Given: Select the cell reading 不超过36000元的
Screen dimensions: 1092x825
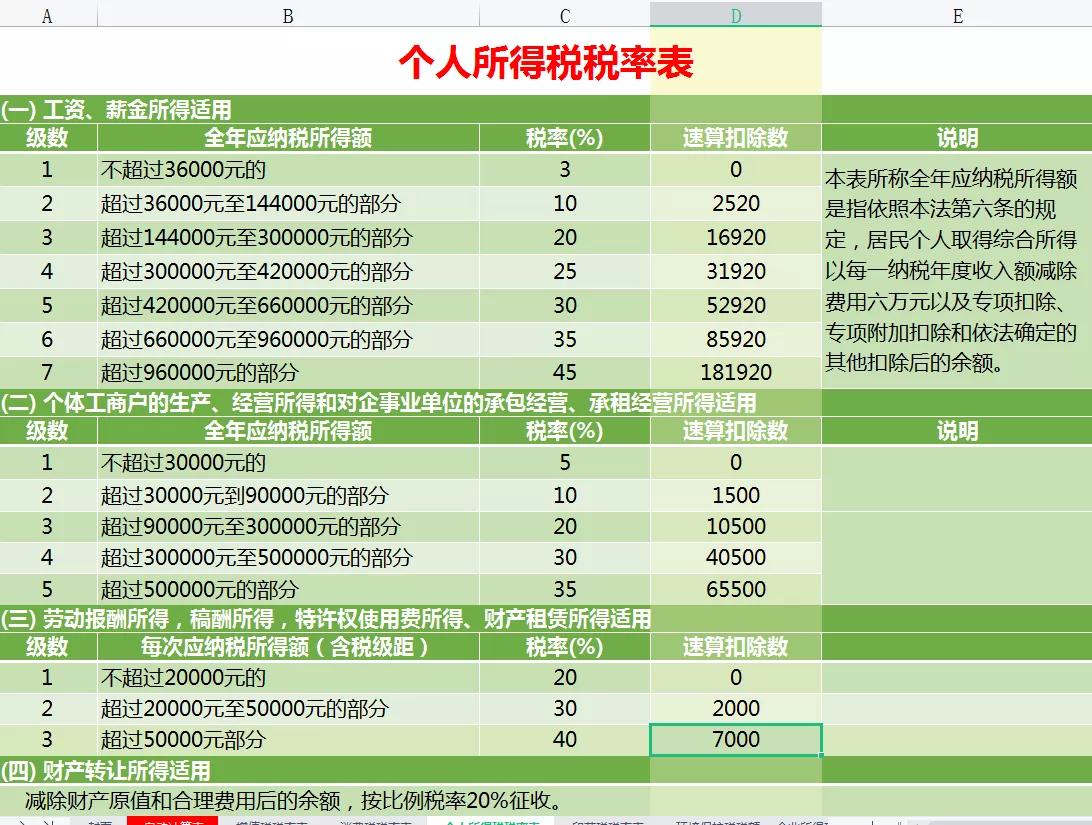Looking at the screenshot, I should pyautogui.click(x=287, y=170).
